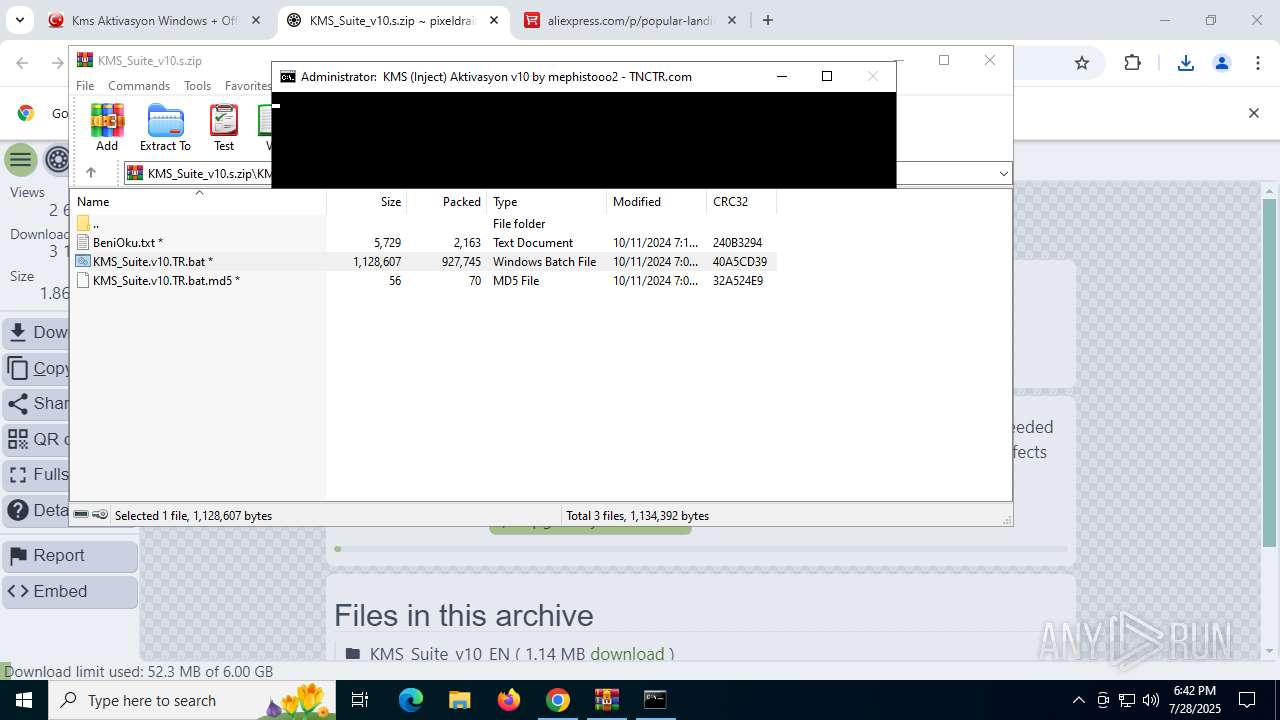Open Microsoft Edge from the taskbar
The width and height of the screenshot is (1280, 720).
pos(411,700)
